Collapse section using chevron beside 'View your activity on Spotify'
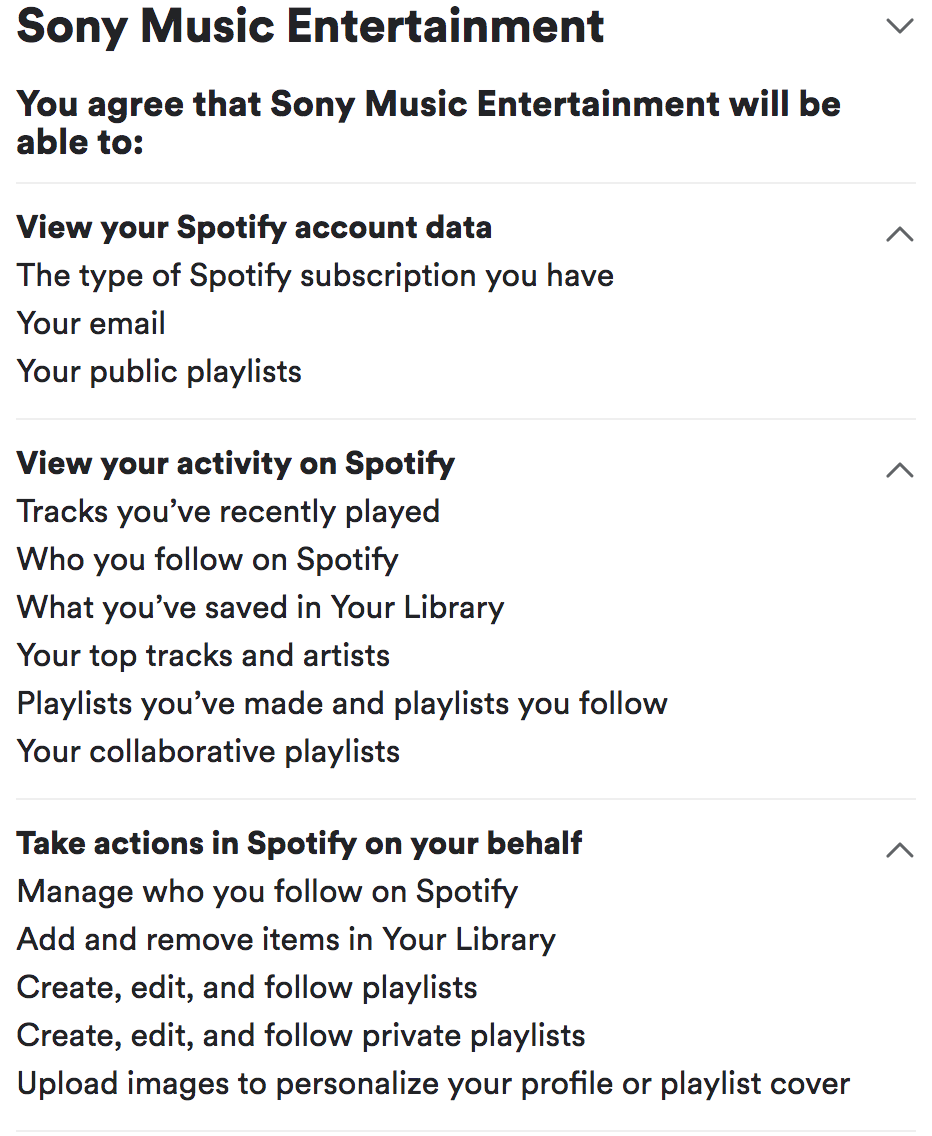Screen dimensions: 932x1136 click(x=900, y=470)
